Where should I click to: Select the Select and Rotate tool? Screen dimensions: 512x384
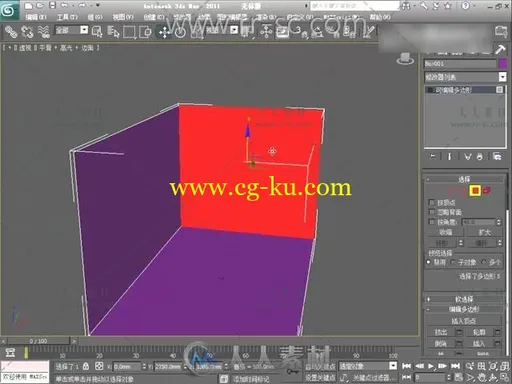(x=180, y=32)
